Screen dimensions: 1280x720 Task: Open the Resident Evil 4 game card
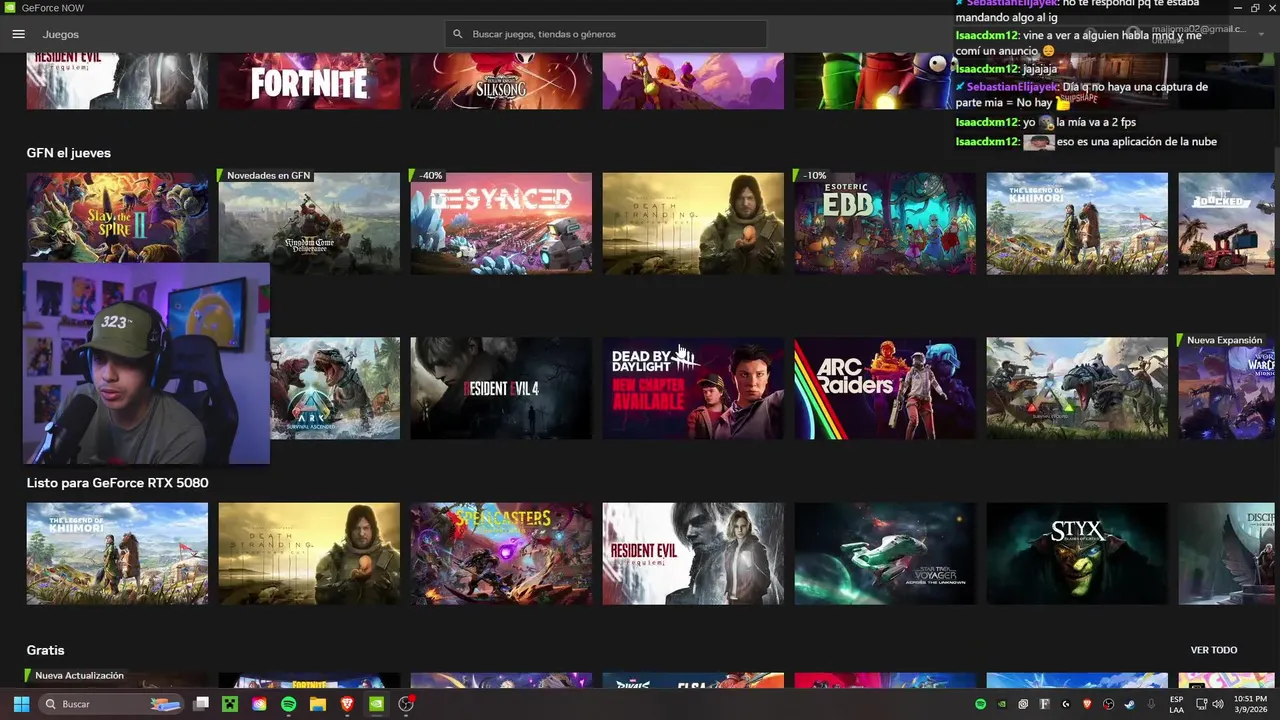pos(501,388)
